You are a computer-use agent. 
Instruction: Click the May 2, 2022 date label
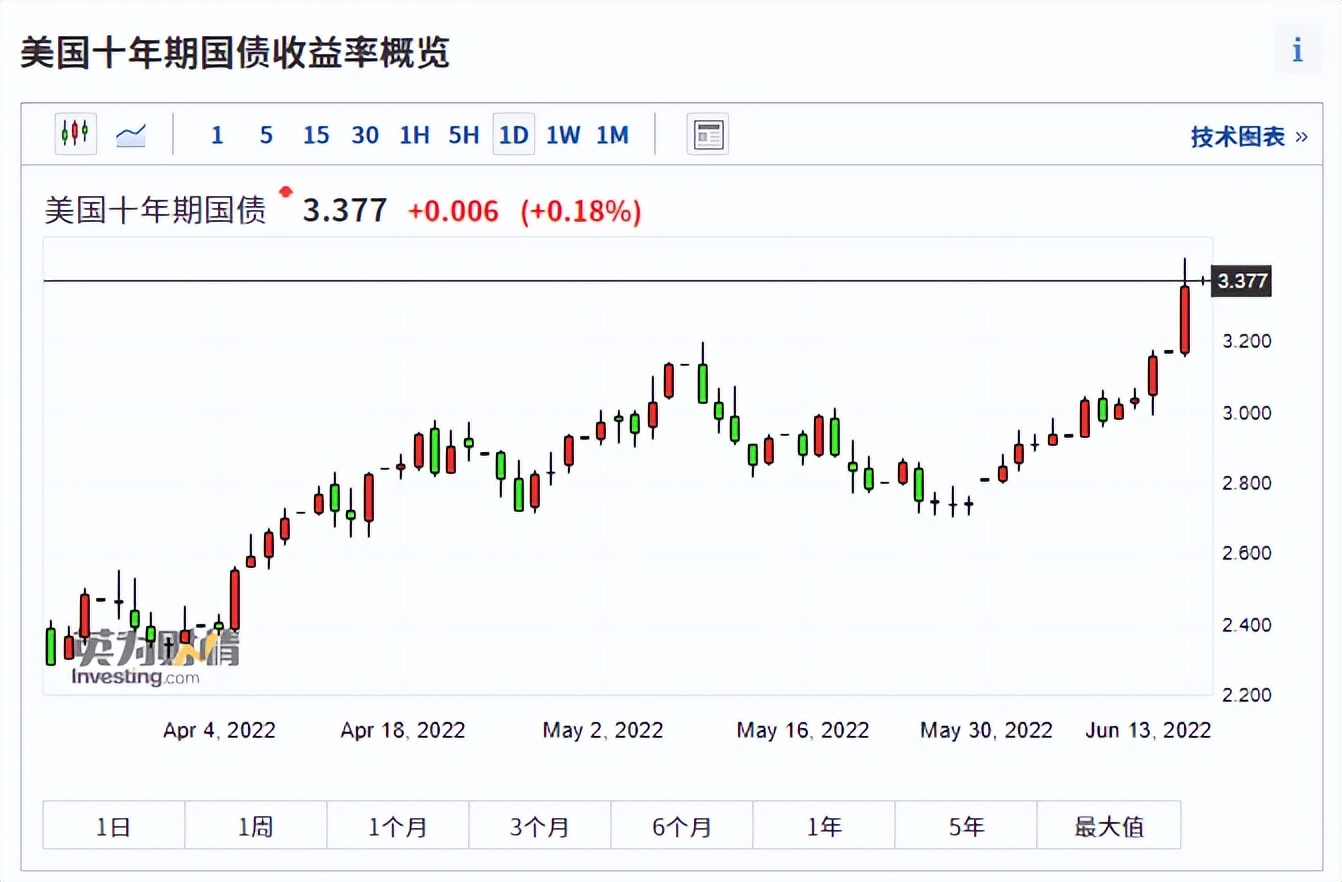603,730
